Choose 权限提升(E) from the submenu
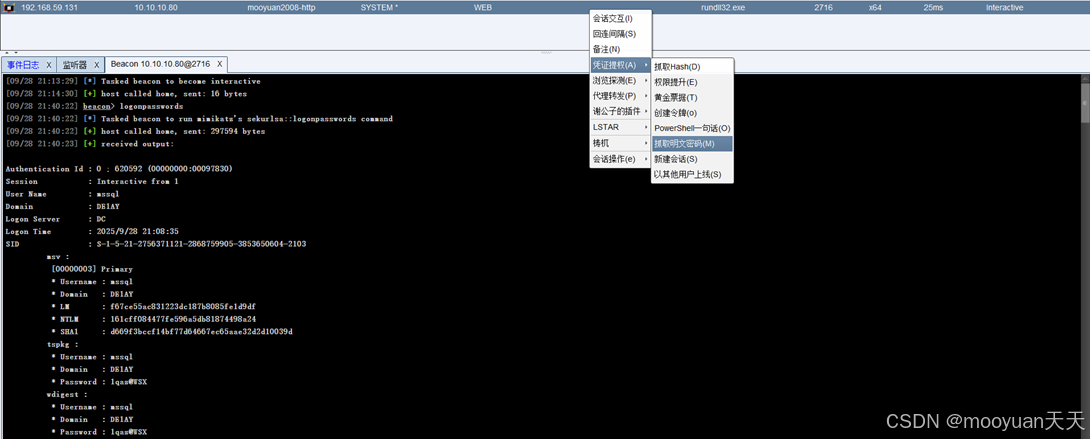1090x439 pixels. coord(692,82)
